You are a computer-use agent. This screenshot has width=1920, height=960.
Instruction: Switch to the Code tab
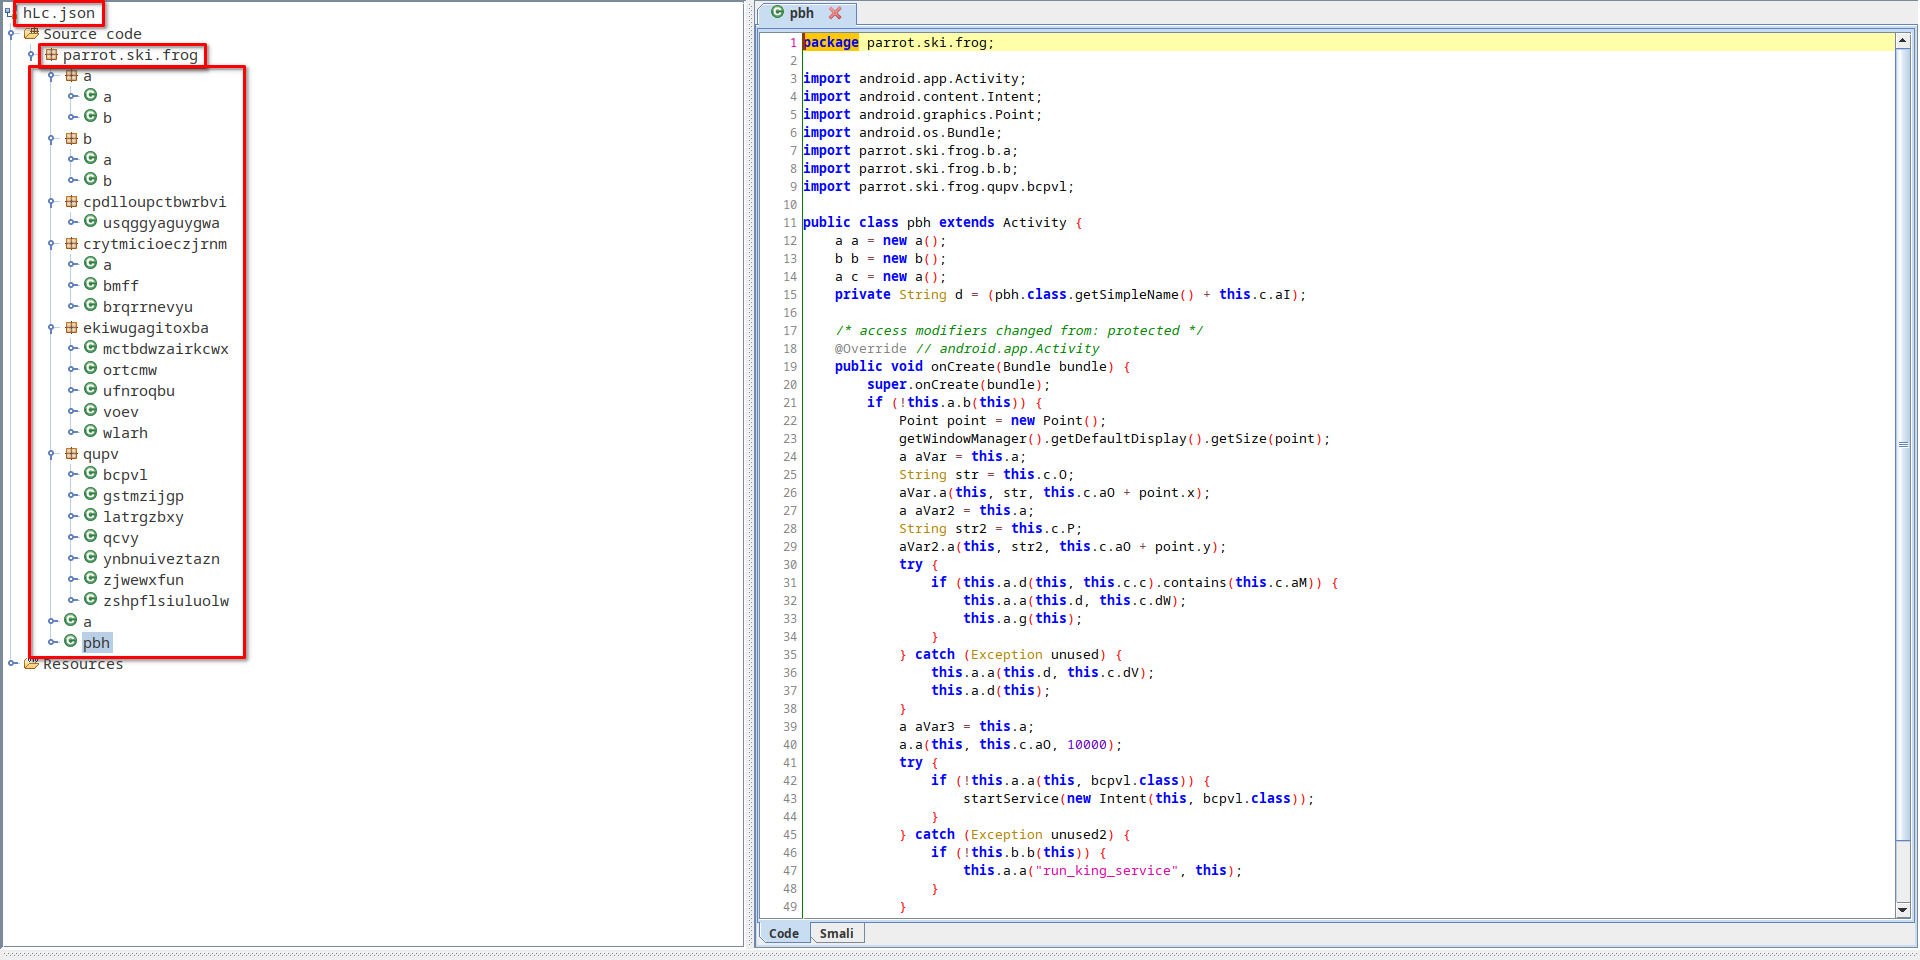point(784,933)
